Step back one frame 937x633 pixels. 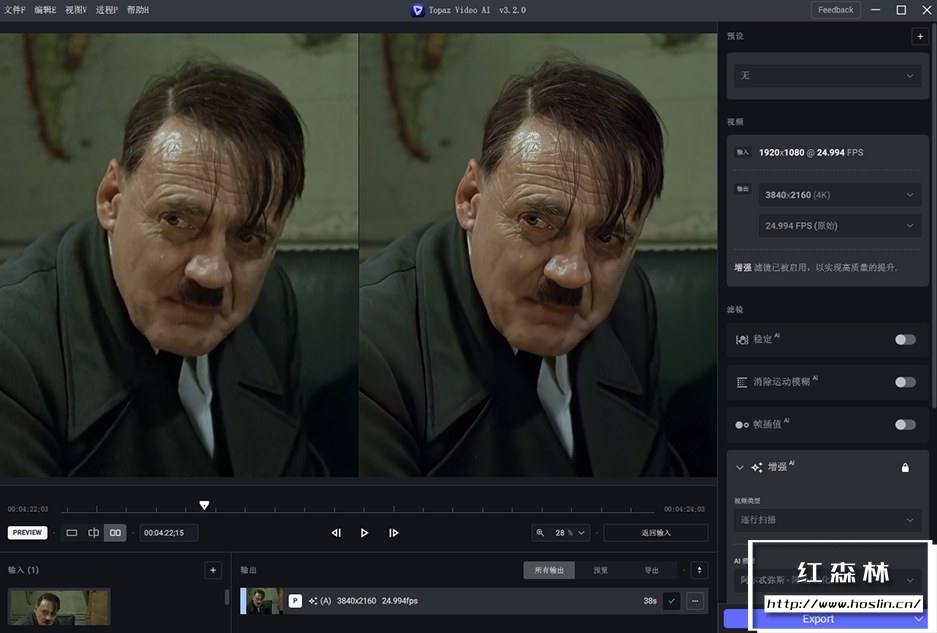pos(336,533)
